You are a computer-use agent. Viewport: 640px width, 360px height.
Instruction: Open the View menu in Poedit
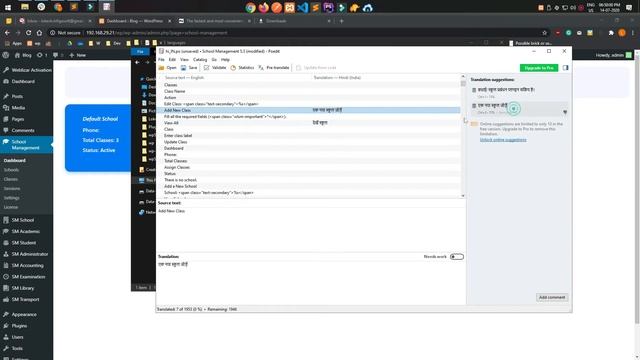[184, 60]
